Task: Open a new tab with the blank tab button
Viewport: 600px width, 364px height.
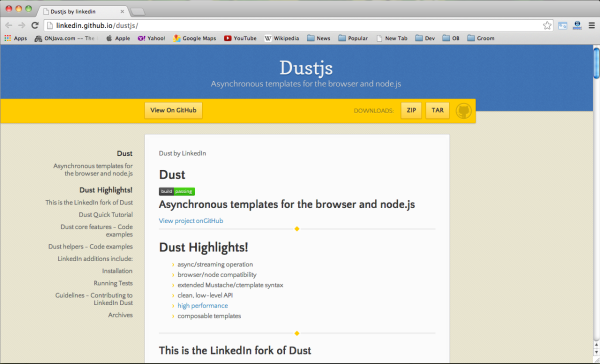Action: (138, 12)
